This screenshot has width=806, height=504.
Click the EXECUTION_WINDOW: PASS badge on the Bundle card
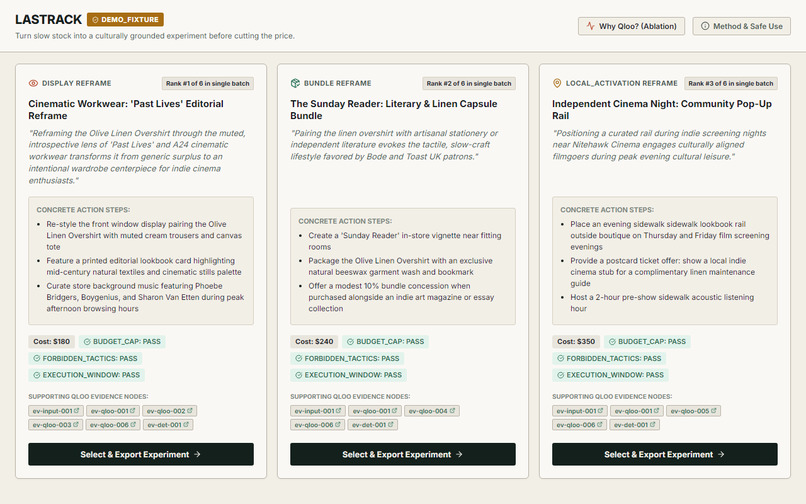click(348, 375)
